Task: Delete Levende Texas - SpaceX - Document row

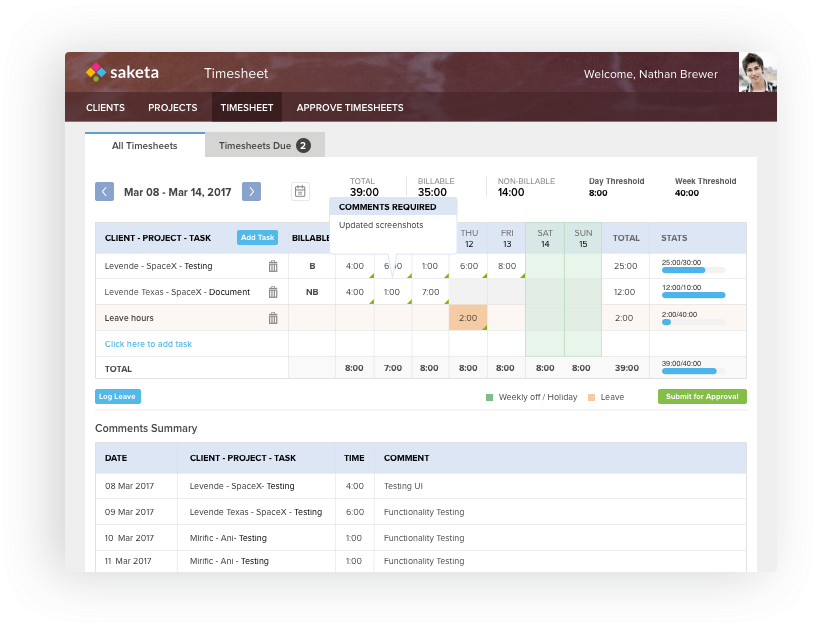Action: pyautogui.click(x=273, y=292)
